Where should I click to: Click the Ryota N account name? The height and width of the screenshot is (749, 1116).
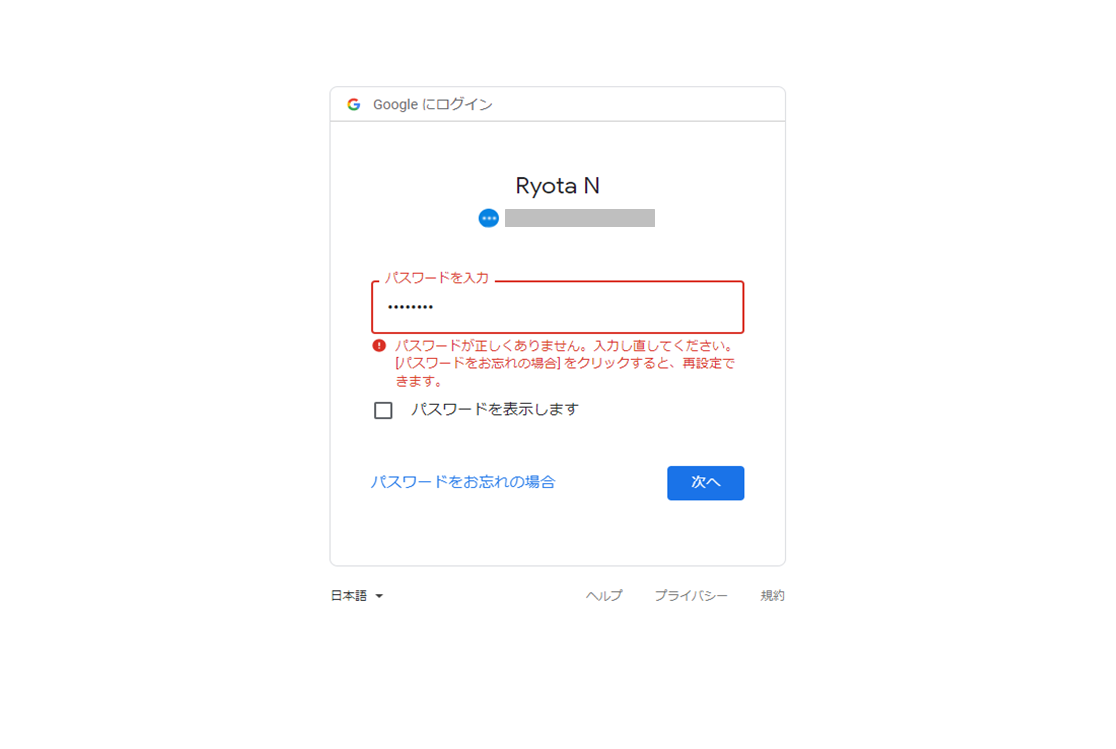tap(557, 186)
